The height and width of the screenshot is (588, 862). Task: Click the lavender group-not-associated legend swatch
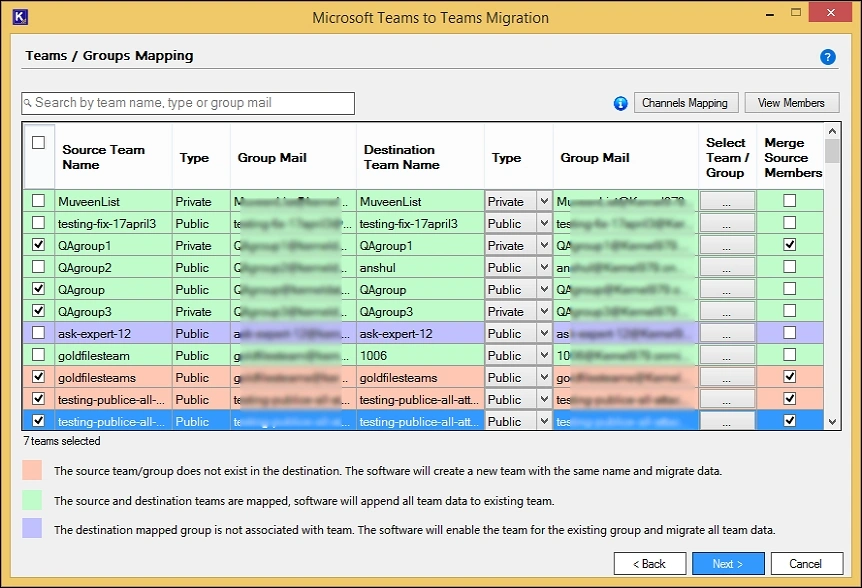click(x=32, y=528)
